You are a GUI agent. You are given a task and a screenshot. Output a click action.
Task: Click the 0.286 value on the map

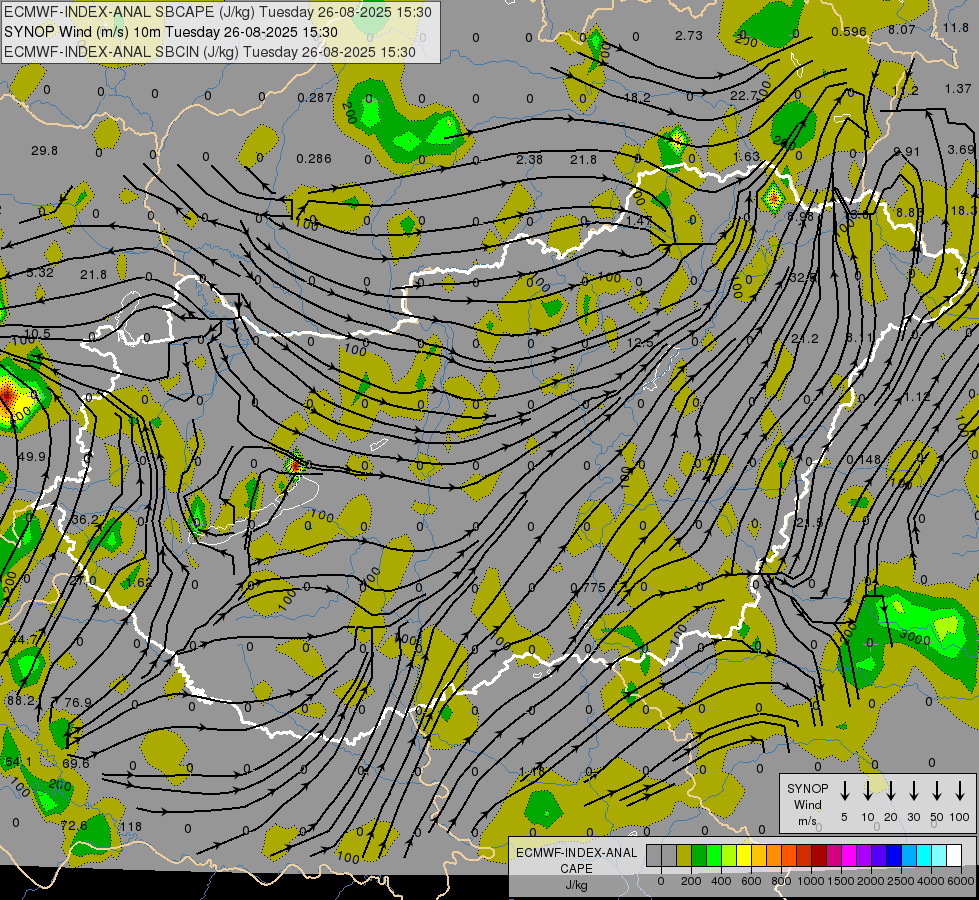(x=314, y=159)
